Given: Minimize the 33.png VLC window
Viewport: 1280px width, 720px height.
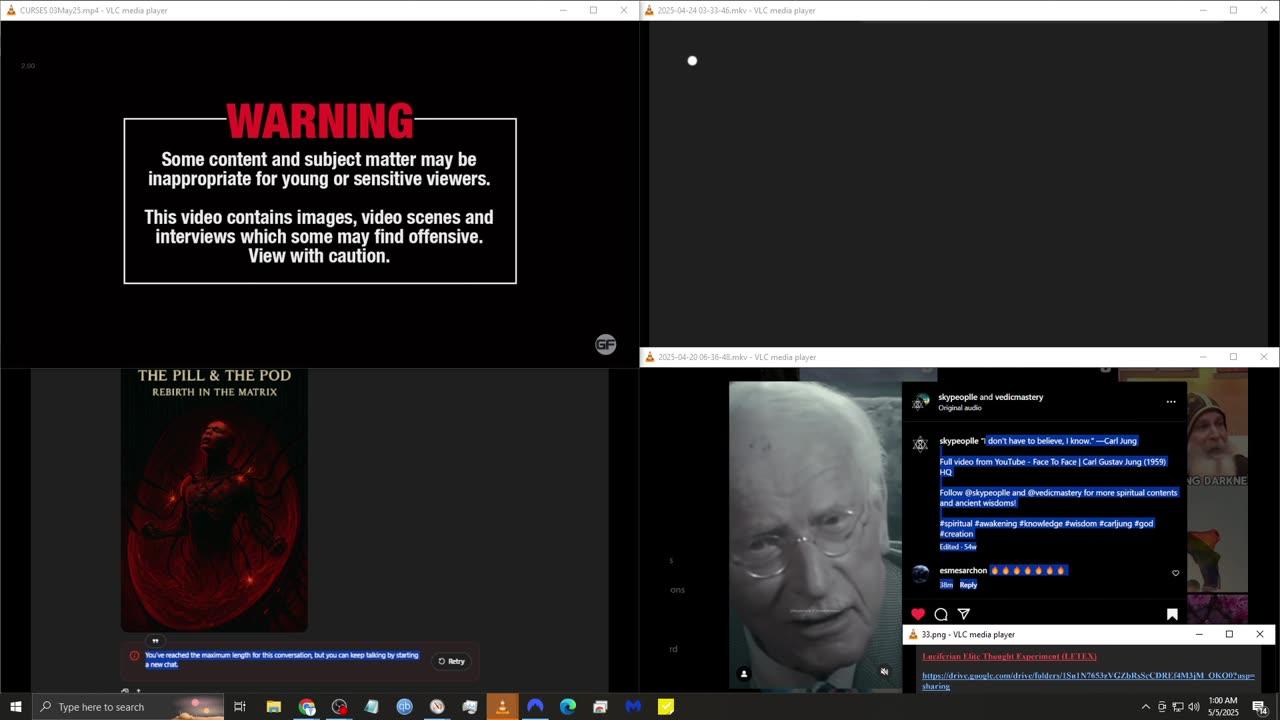Looking at the screenshot, I should (1199, 634).
